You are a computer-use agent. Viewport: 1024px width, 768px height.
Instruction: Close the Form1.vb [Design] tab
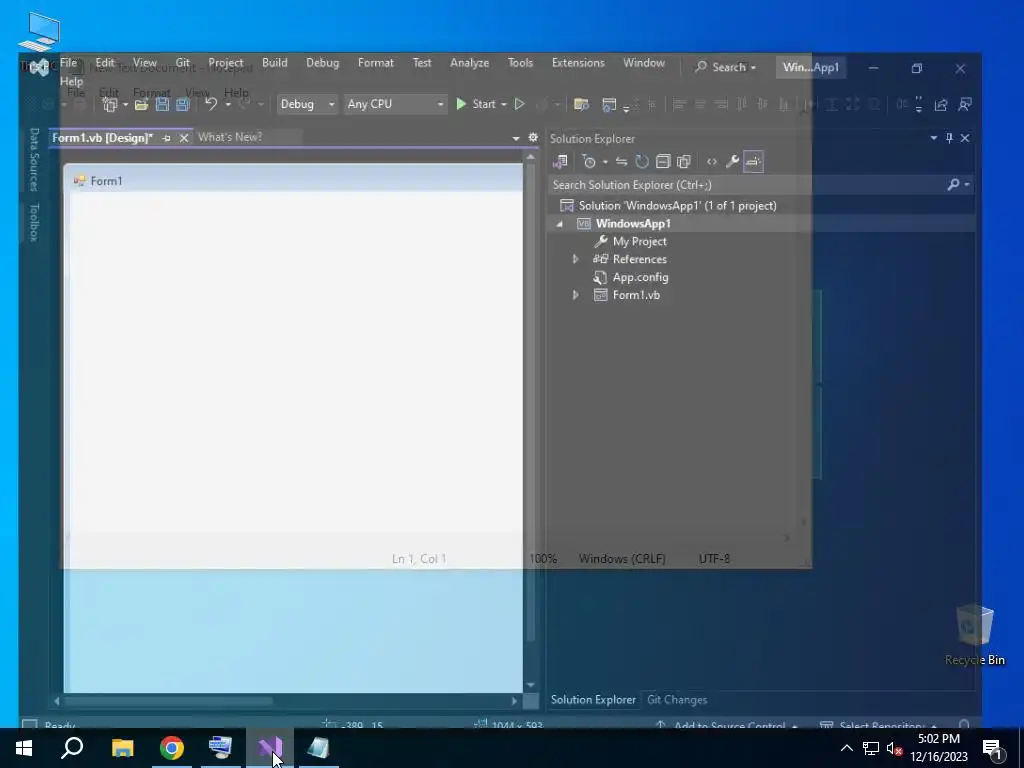click(x=184, y=138)
